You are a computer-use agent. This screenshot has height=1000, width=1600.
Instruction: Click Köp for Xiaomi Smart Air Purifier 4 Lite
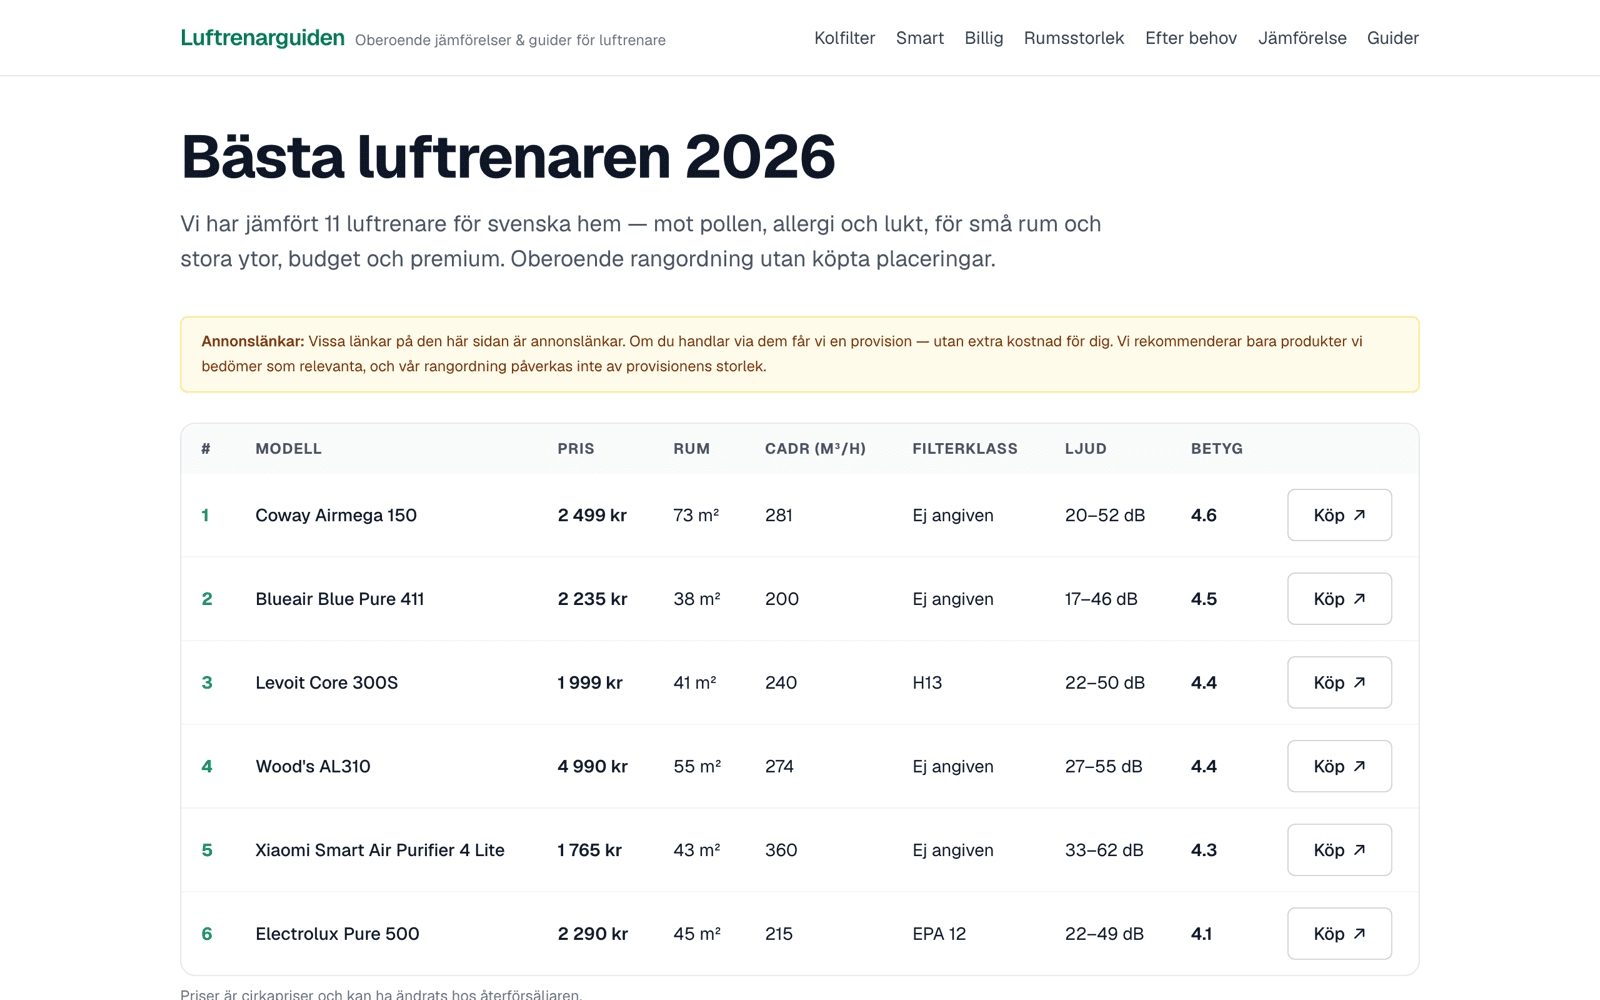[x=1339, y=850]
